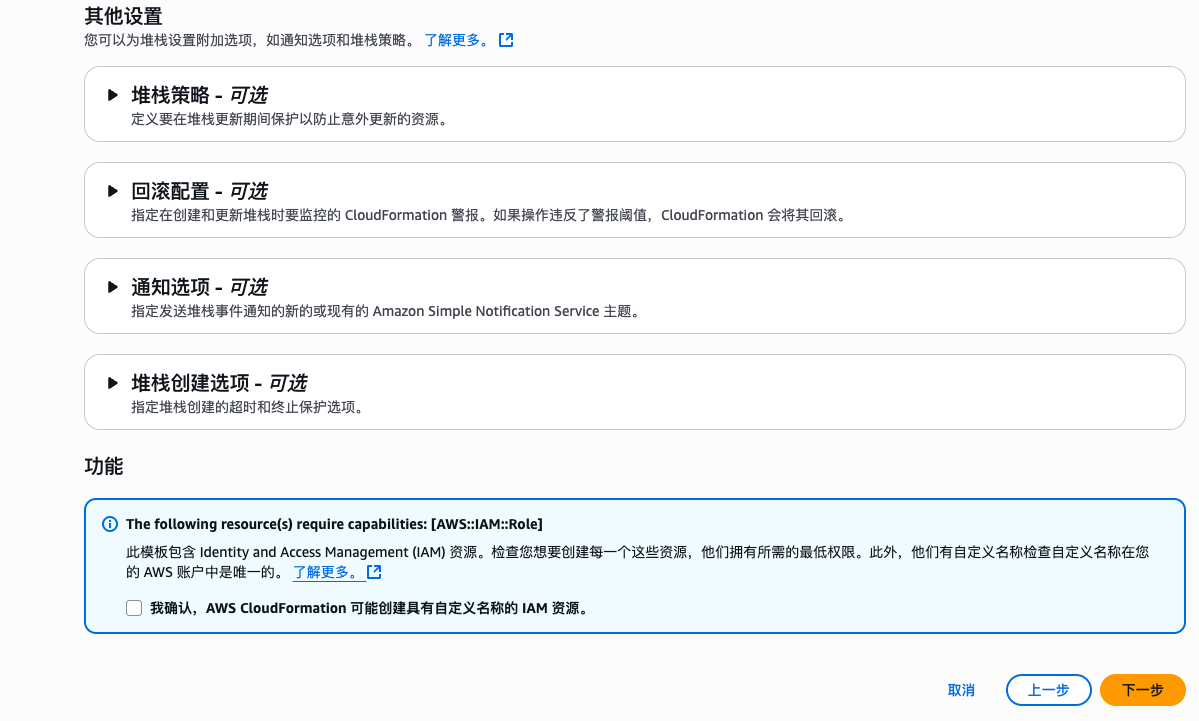Screen dimensions: 1199x721
Task: Click the 堆栈策略 - 可选 heading
Action: [x=200, y=96]
